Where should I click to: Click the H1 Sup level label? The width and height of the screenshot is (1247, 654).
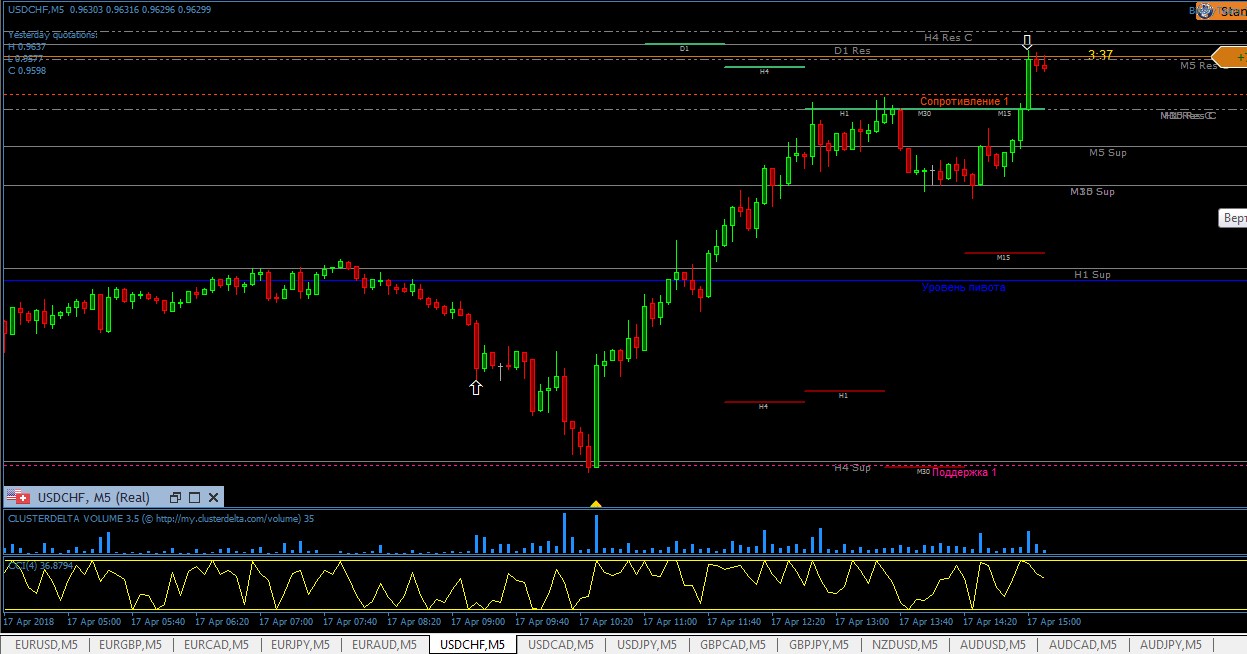tap(1092, 274)
